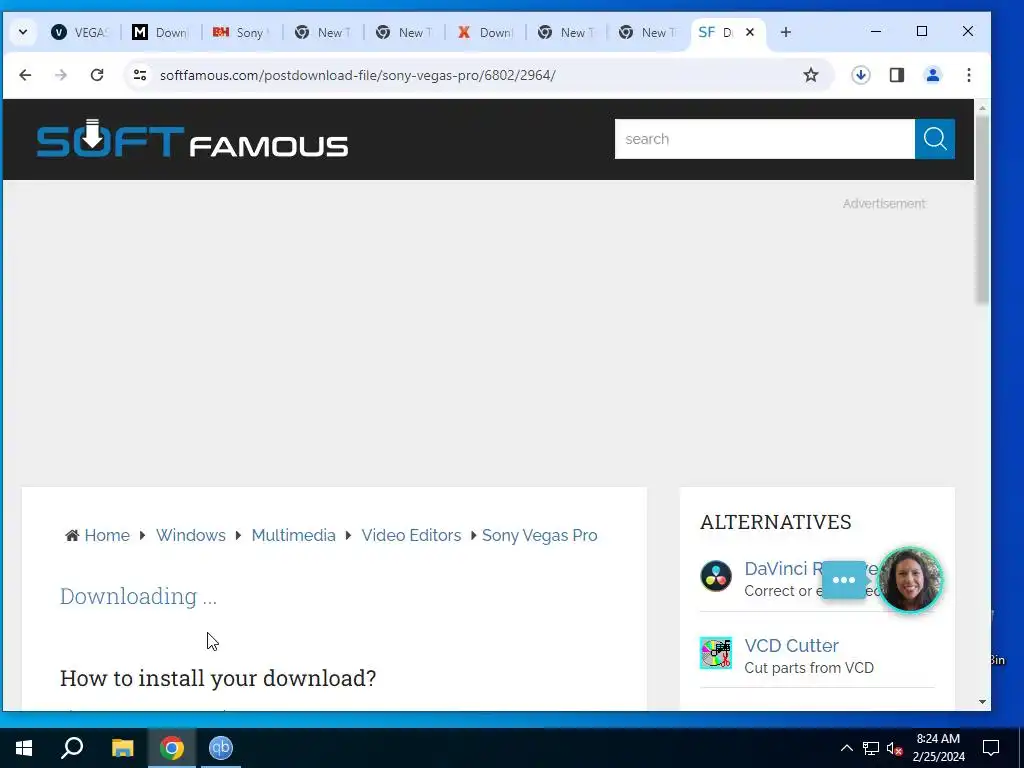Image resolution: width=1024 pixels, height=768 pixels.
Task: Click into the site search field
Action: (764, 138)
